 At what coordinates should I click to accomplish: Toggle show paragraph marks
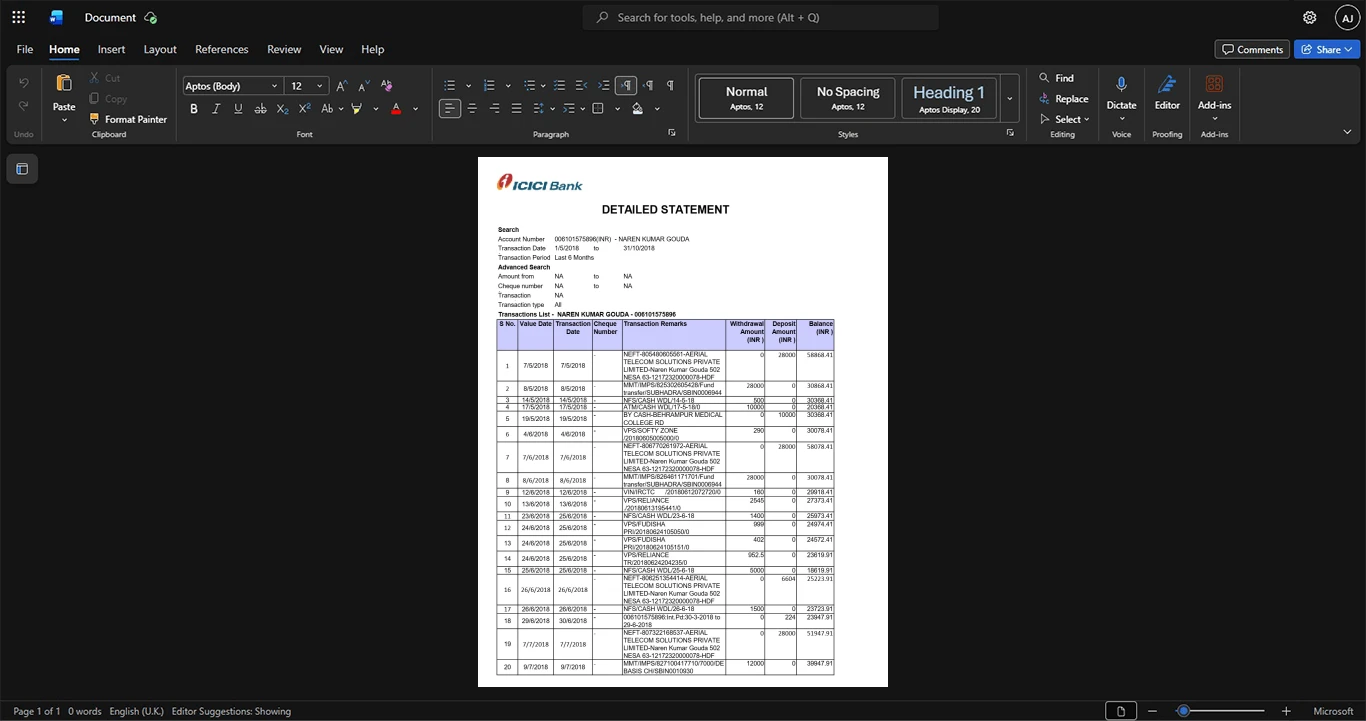click(670, 85)
